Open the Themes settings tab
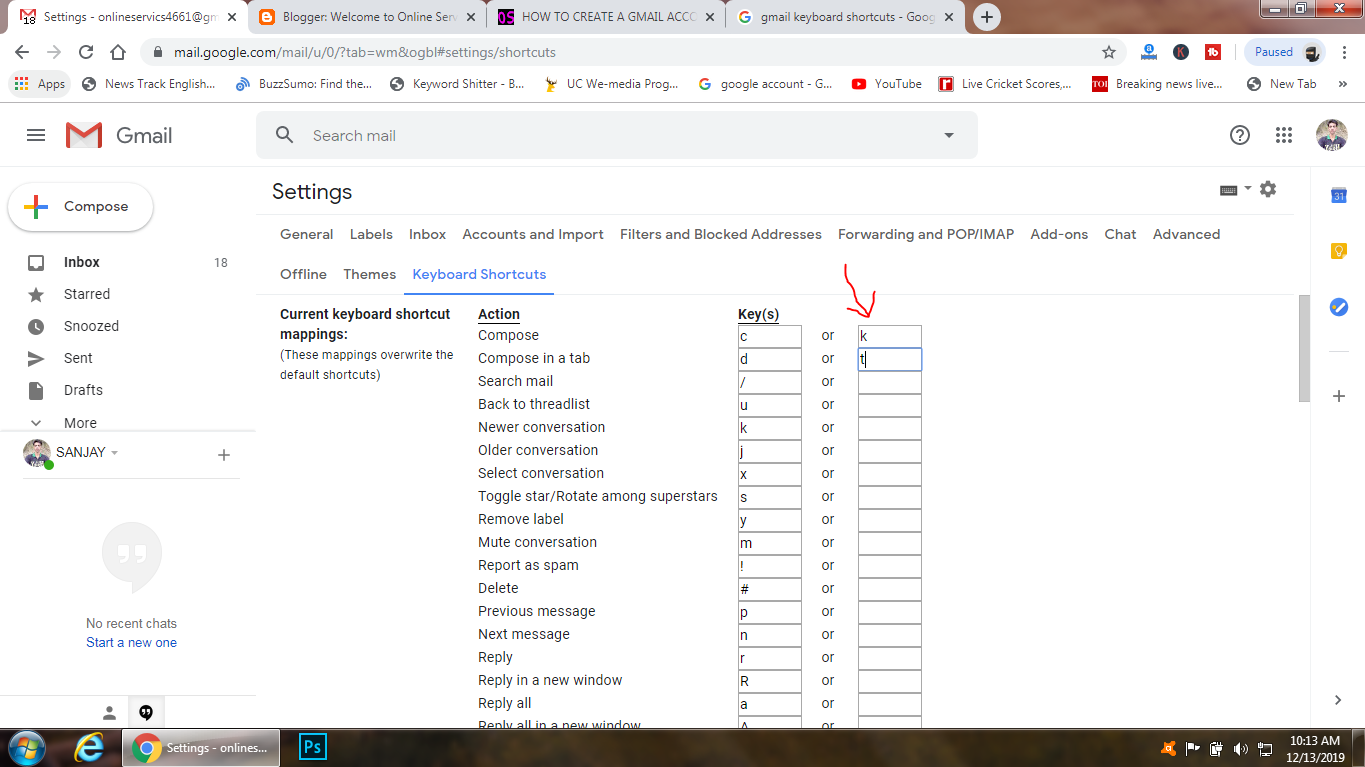1365x767 pixels. [x=369, y=274]
